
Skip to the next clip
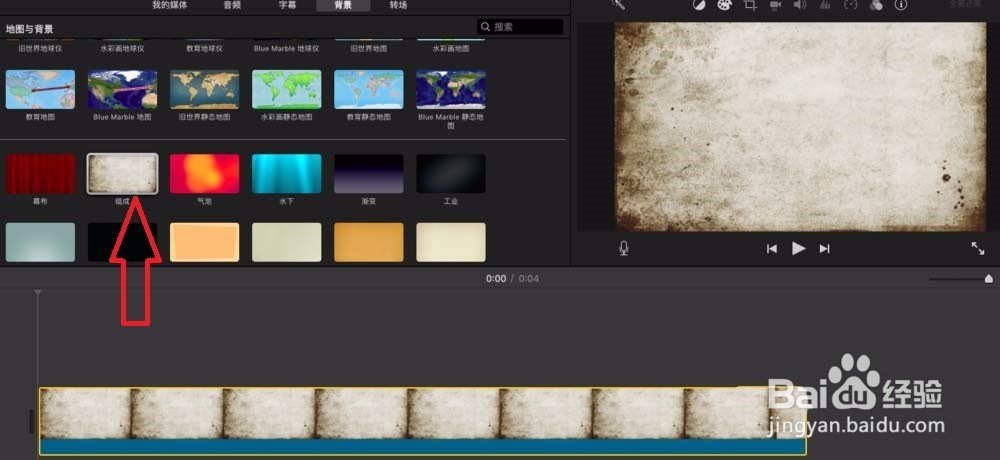(825, 249)
